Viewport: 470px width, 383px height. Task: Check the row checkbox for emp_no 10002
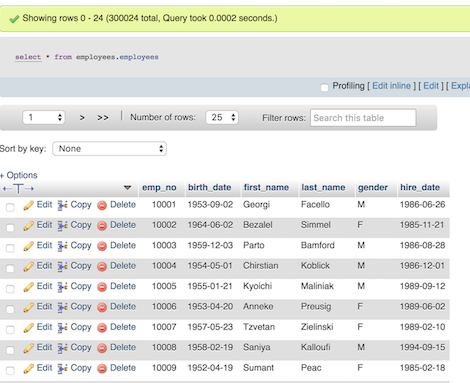(x=10, y=228)
